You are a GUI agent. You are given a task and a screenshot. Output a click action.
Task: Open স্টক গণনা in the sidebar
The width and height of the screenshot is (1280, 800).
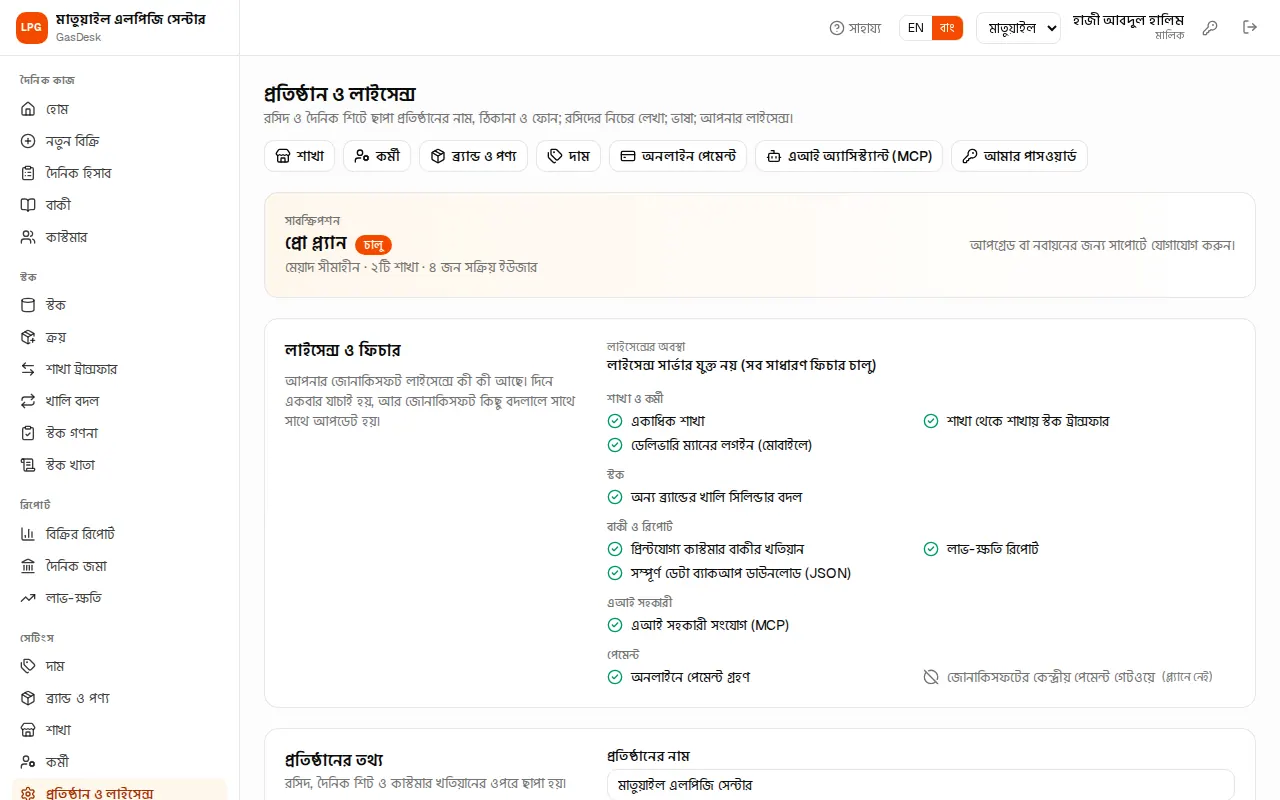(x=120, y=433)
